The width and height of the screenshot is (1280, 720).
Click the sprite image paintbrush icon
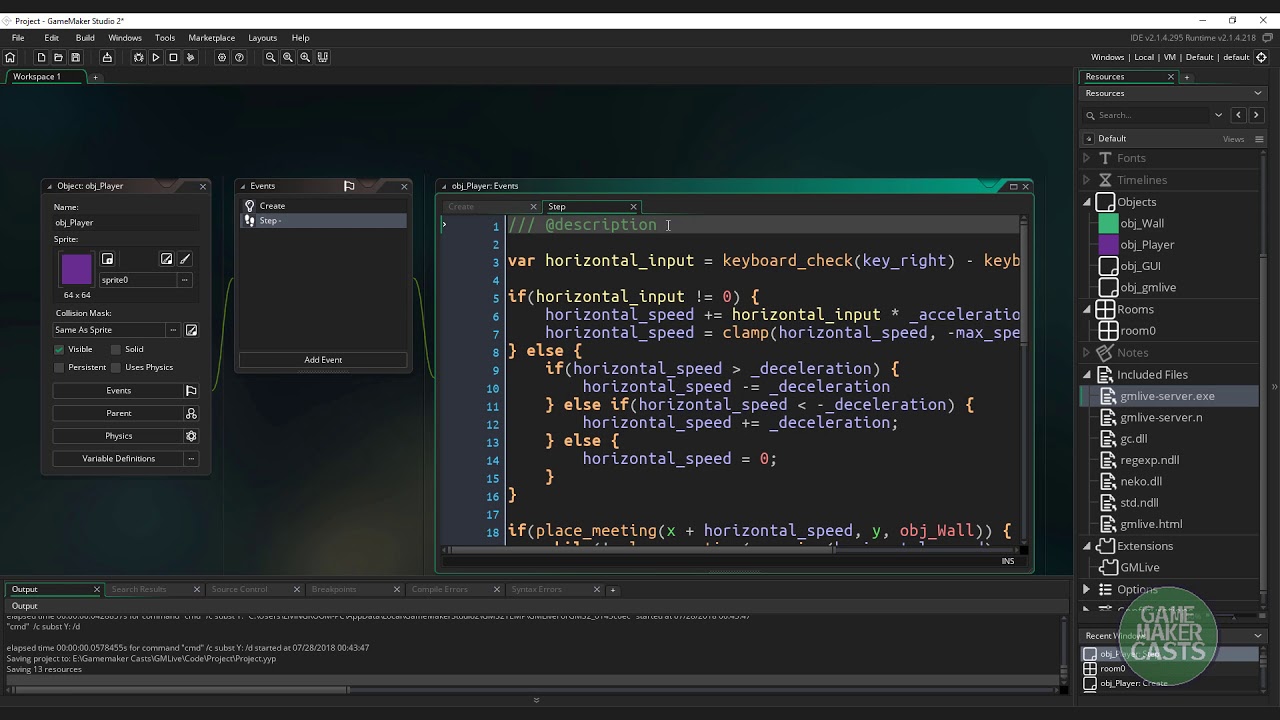(x=184, y=259)
